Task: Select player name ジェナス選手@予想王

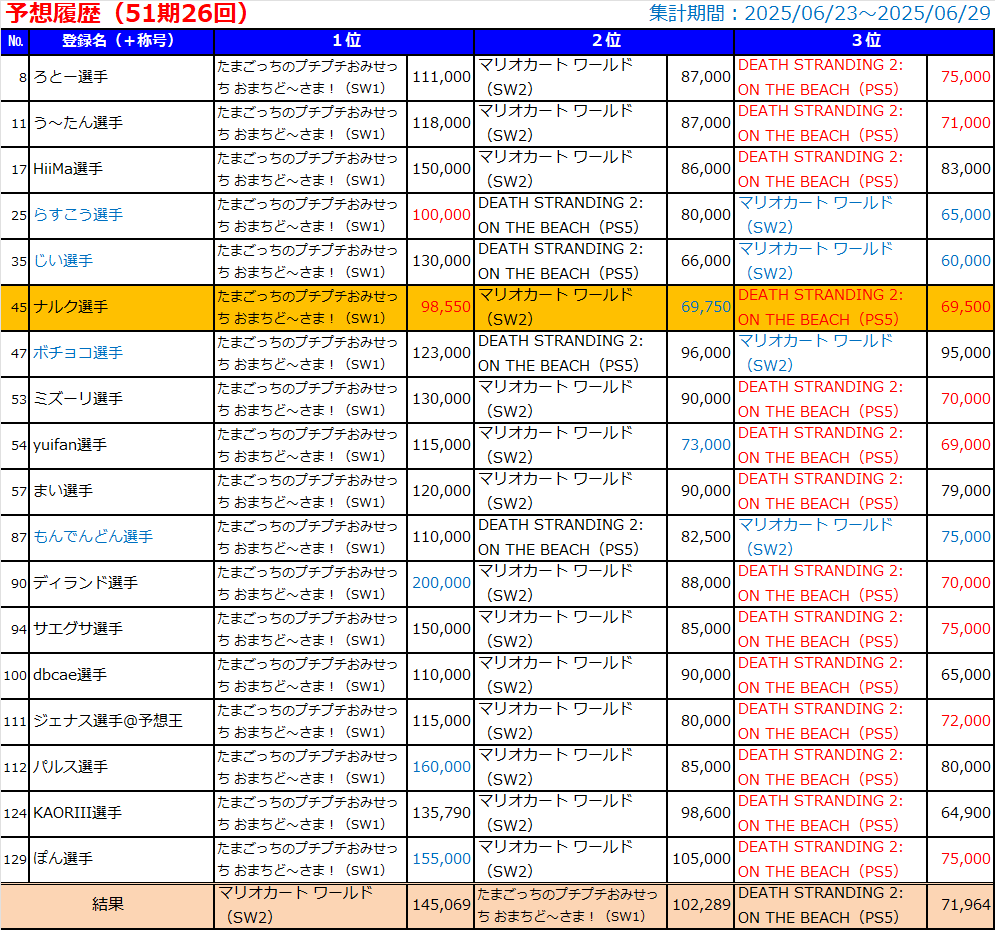Action: point(108,721)
